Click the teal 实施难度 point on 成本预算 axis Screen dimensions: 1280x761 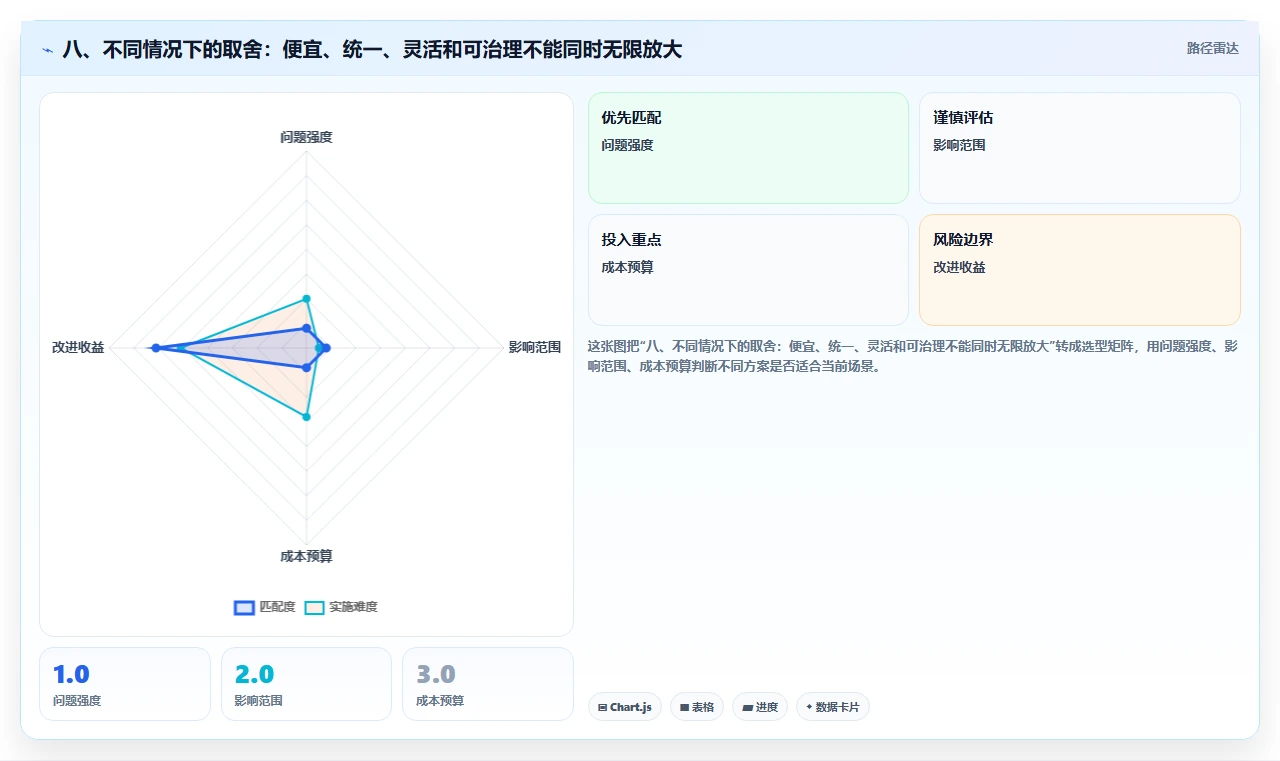307,417
